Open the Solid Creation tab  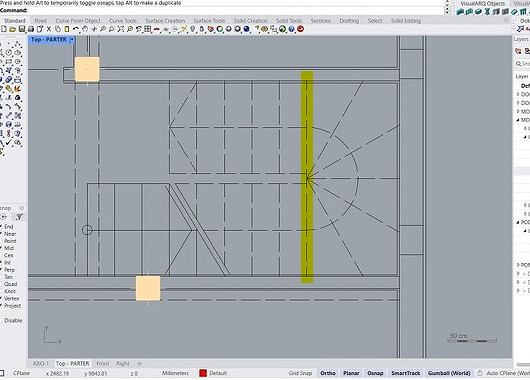[x=250, y=21]
